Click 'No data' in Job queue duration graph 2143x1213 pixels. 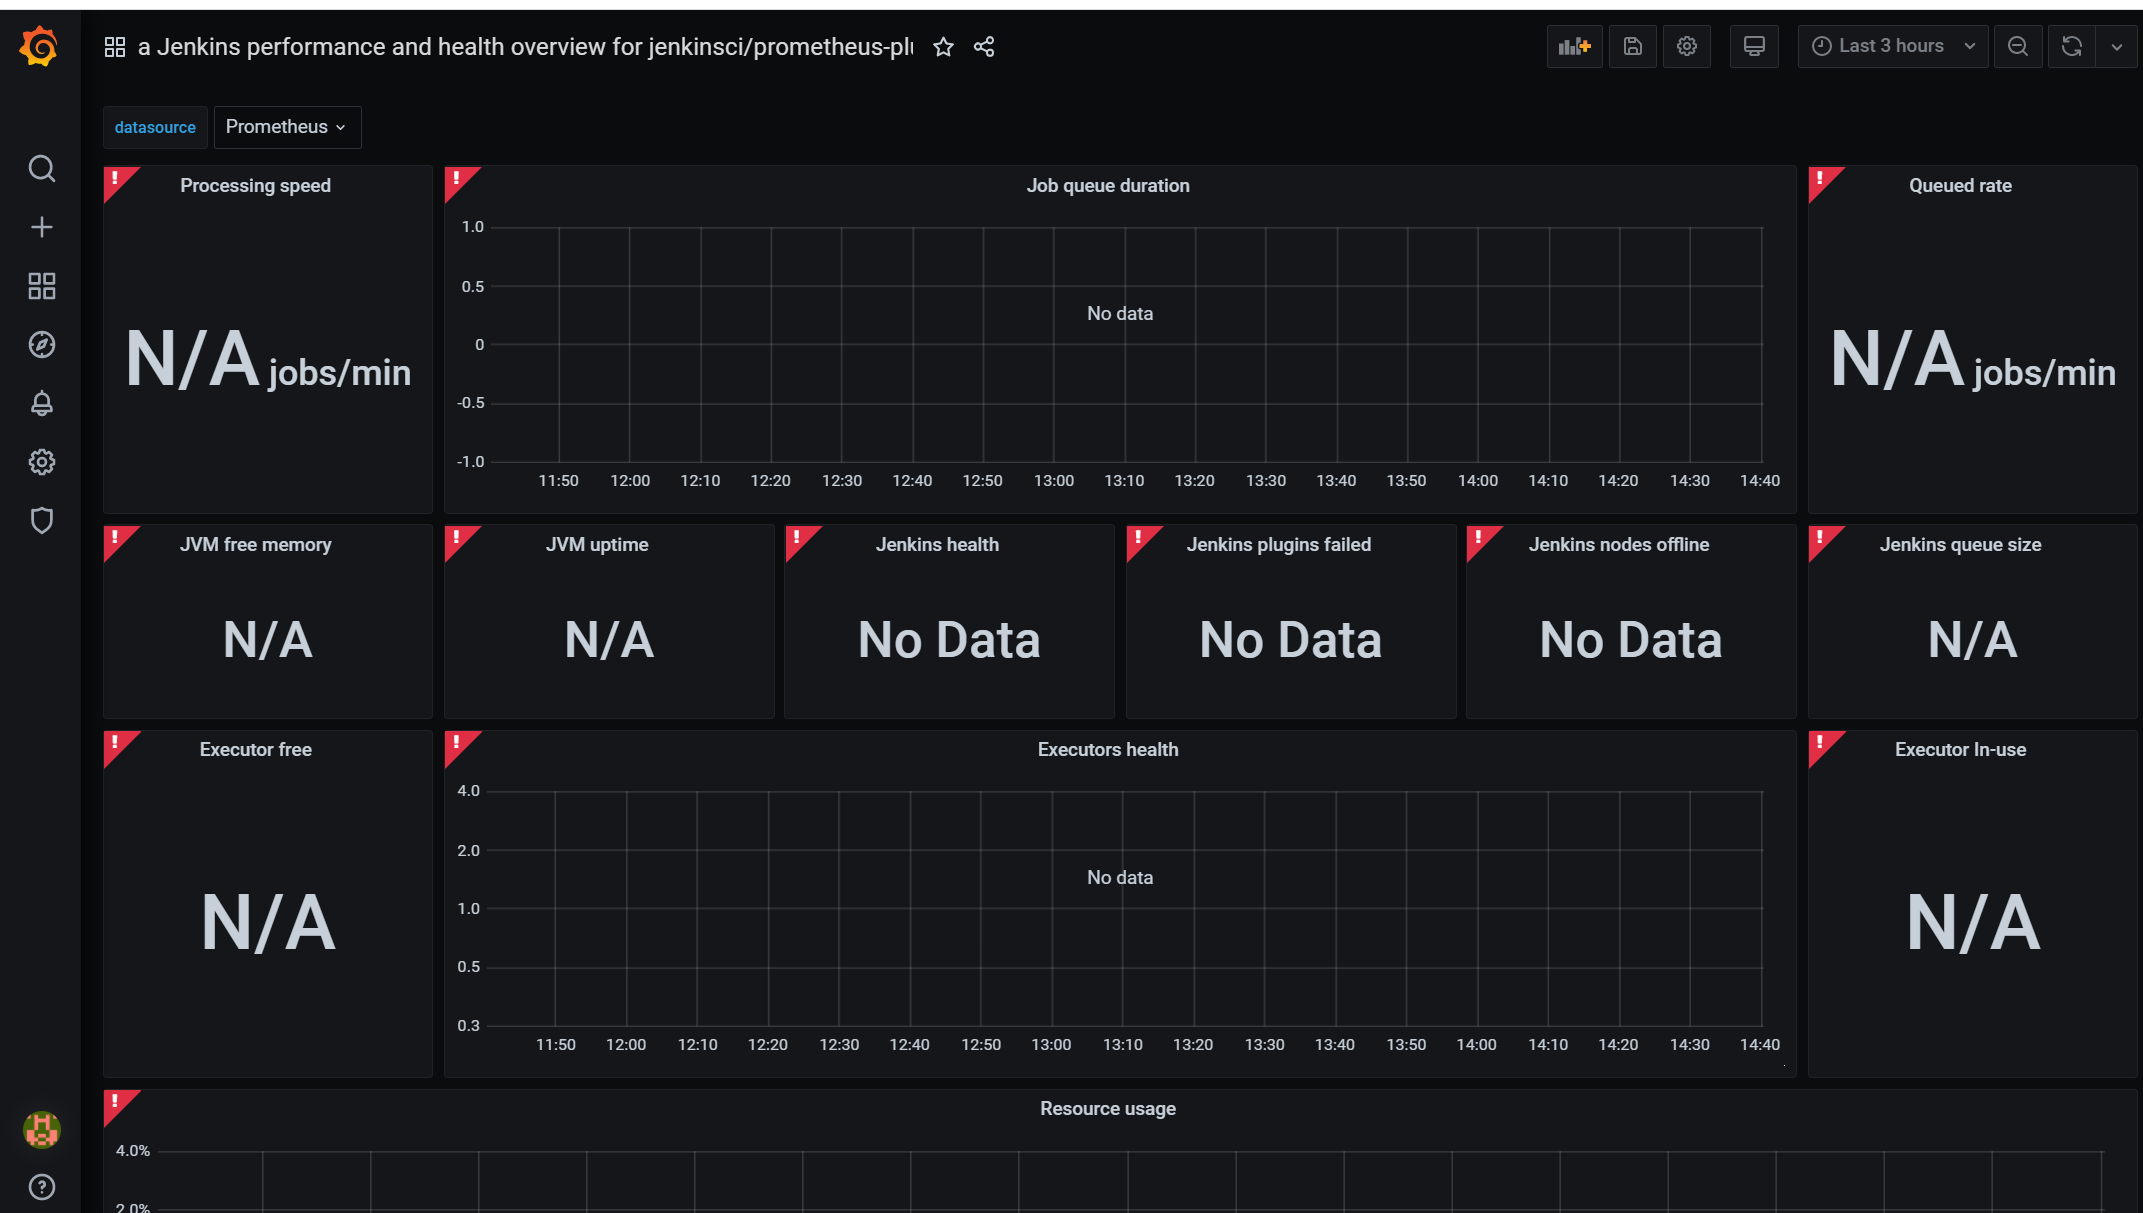(x=1120, y=313)
